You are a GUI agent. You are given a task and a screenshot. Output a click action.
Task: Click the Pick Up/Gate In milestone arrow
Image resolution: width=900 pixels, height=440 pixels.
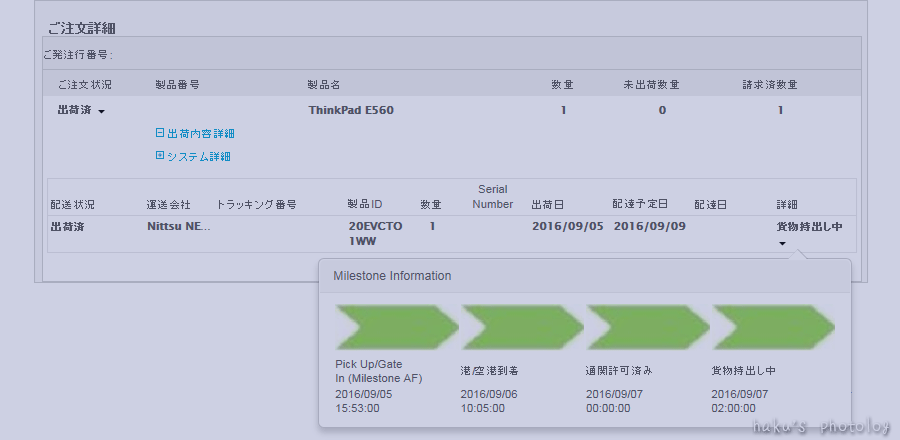pyautogui.click(x=396, y=326)
